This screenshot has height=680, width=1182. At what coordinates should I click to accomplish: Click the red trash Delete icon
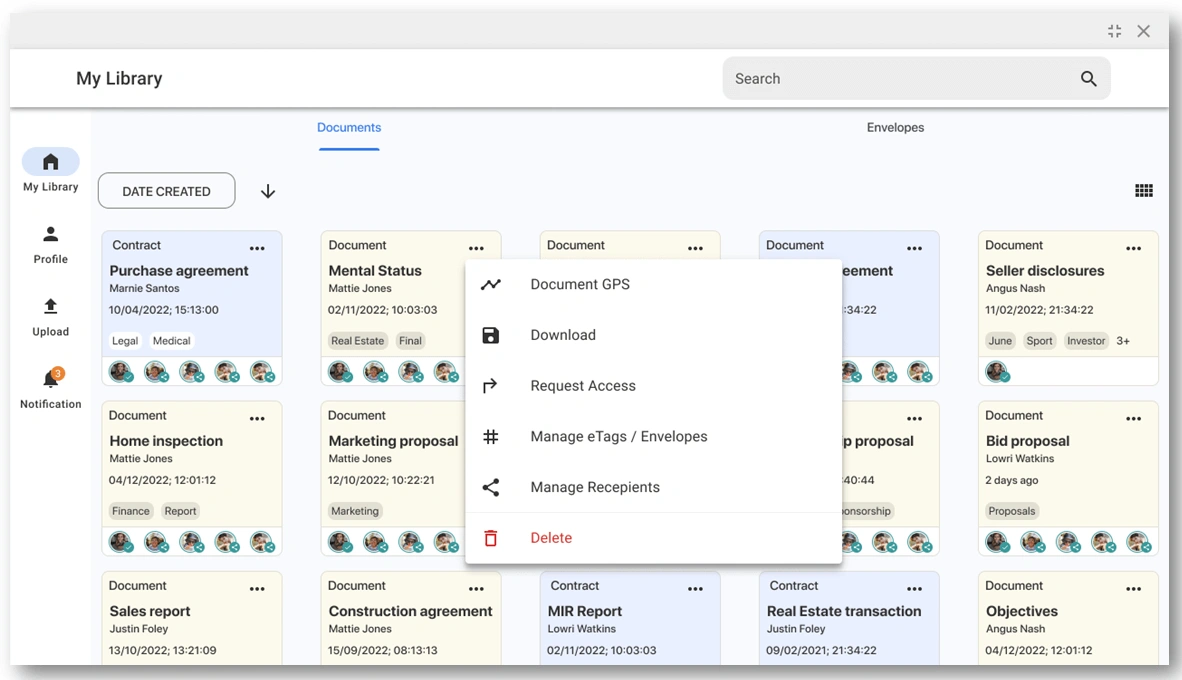coord(491,538)
